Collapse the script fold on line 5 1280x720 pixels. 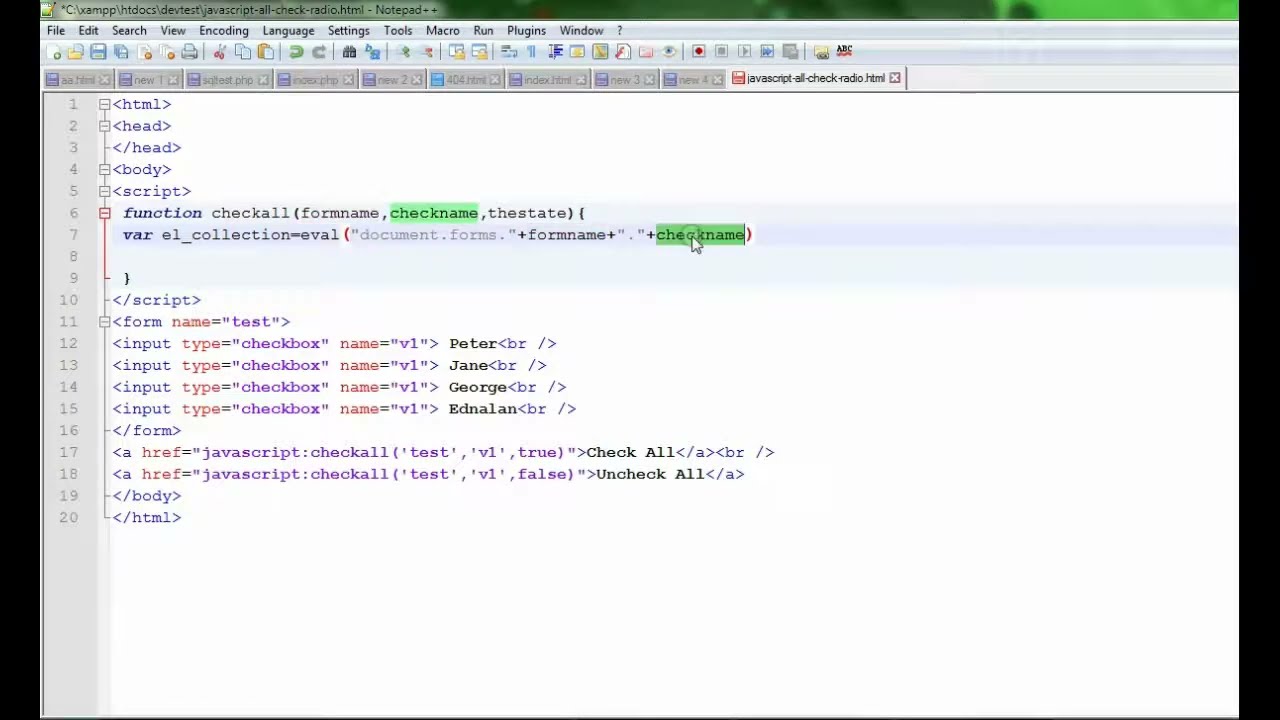[x=104, y=191]
